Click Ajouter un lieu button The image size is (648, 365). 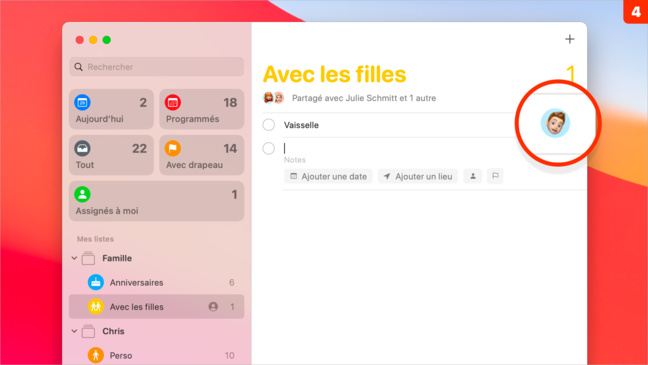[x=418, y=177]
